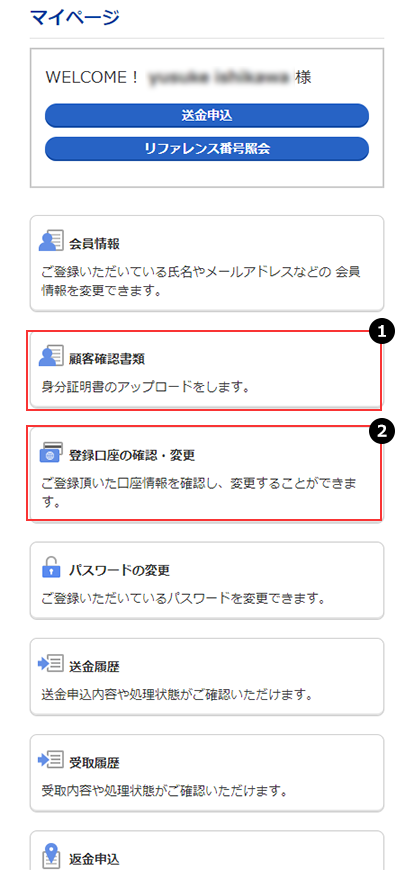Click the 送金履歴 arrow list icon
The image size is (414, 870).
coord(51,664)
